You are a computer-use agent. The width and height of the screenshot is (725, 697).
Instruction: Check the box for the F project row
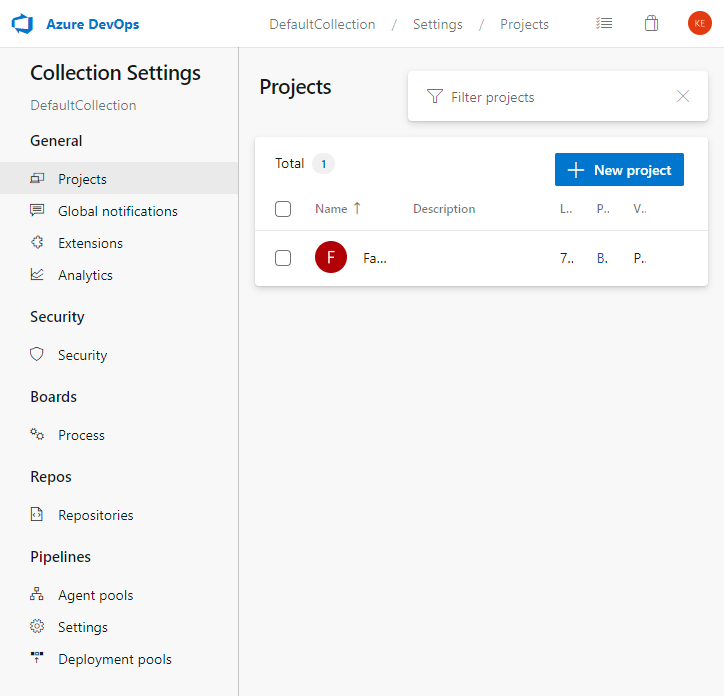pyautogui.click(x=283, y=258)
